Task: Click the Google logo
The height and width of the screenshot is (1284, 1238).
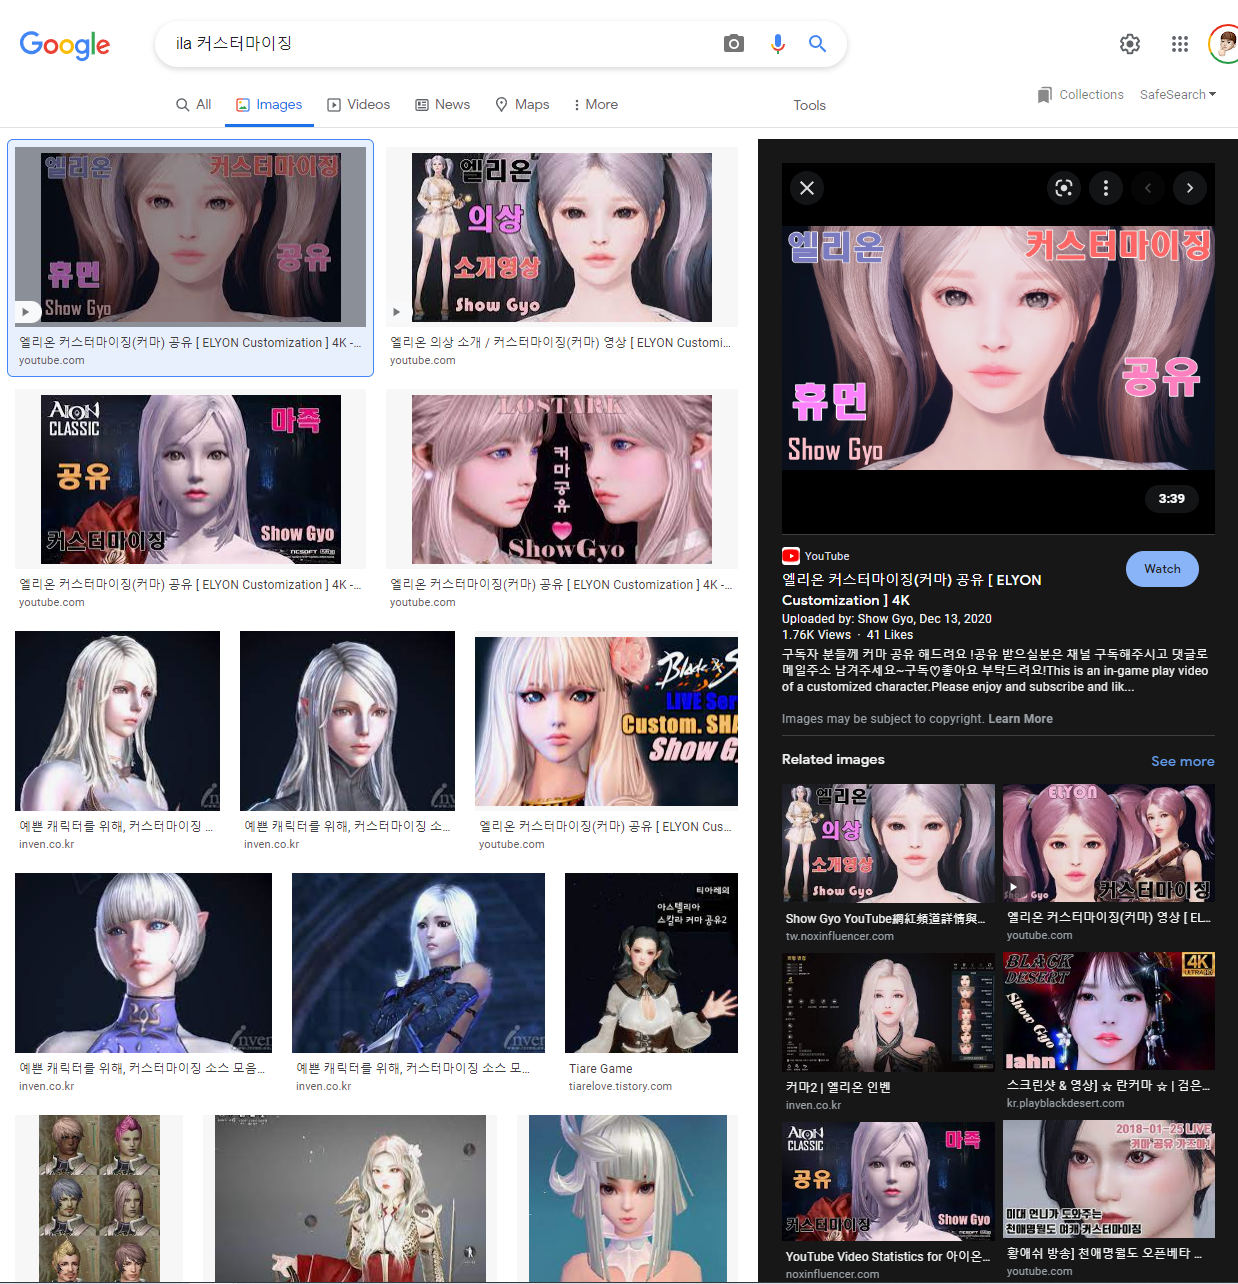Action: click(x=65, y=44)
